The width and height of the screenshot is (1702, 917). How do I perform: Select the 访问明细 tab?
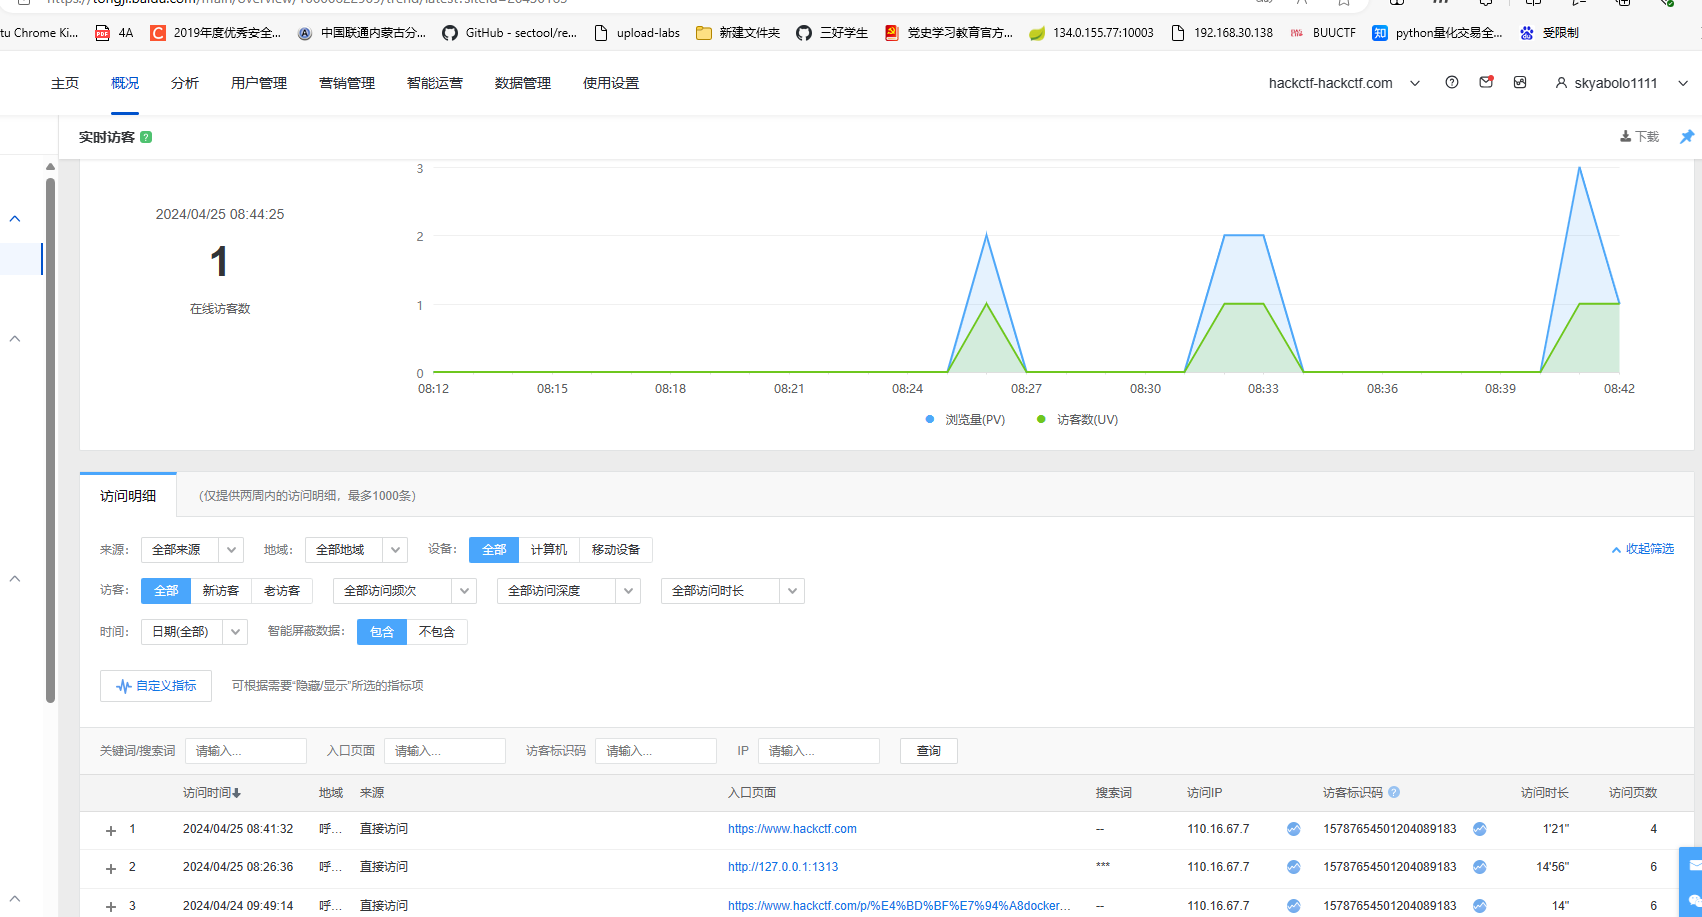(x=128, y=496)
